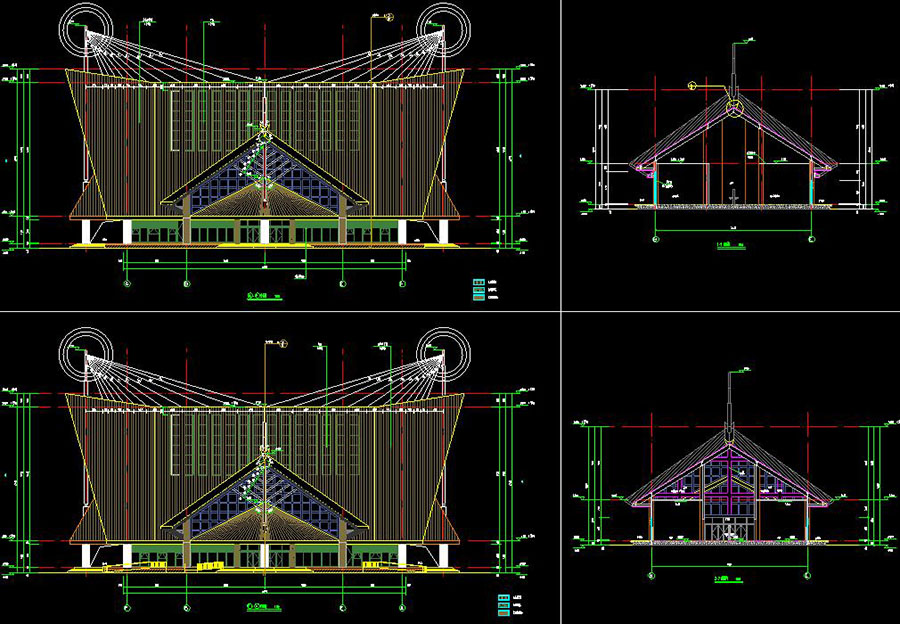Click drawing title label below top-right section
900x624 pixels.
(727, 246)
